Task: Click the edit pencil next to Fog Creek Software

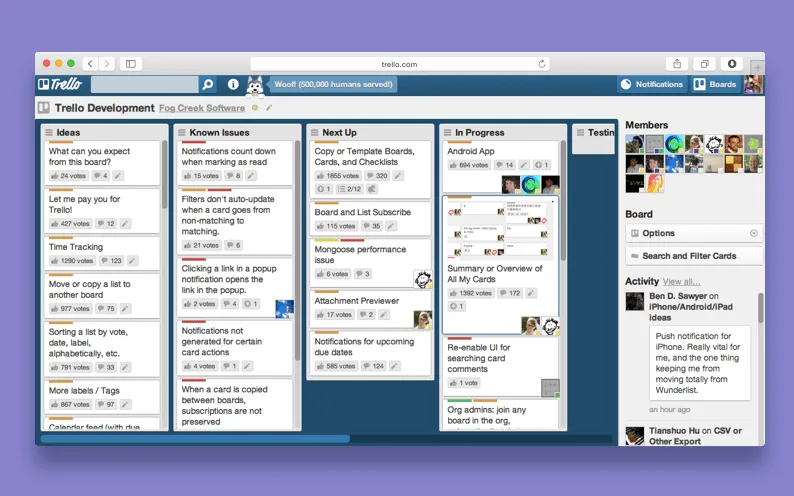Action: tap(269, 108)
